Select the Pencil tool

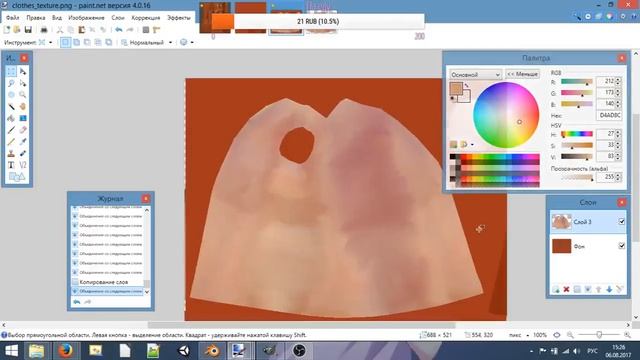click(x=11, y=142)
